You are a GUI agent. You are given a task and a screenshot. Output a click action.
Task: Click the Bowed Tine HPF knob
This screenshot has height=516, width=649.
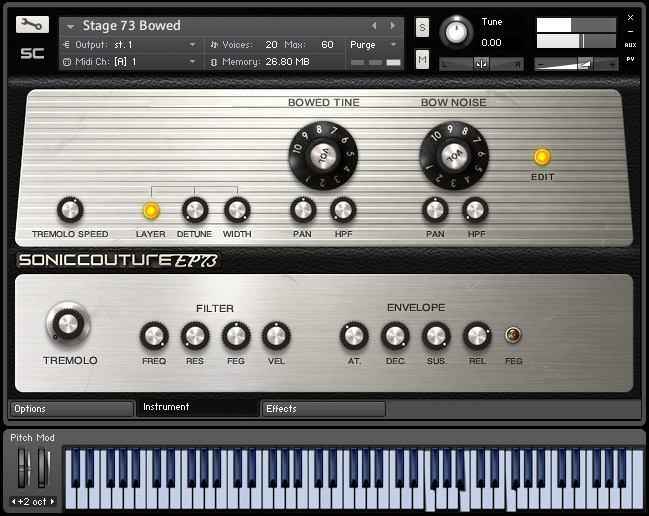pos(343,210)
